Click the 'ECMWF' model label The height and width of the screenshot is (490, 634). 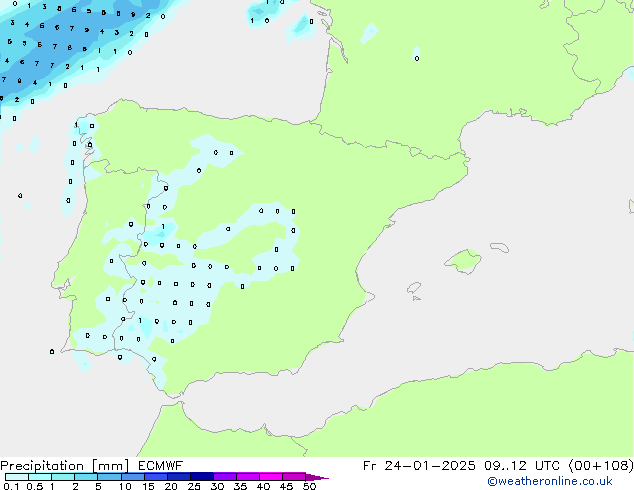coord(160,466)
